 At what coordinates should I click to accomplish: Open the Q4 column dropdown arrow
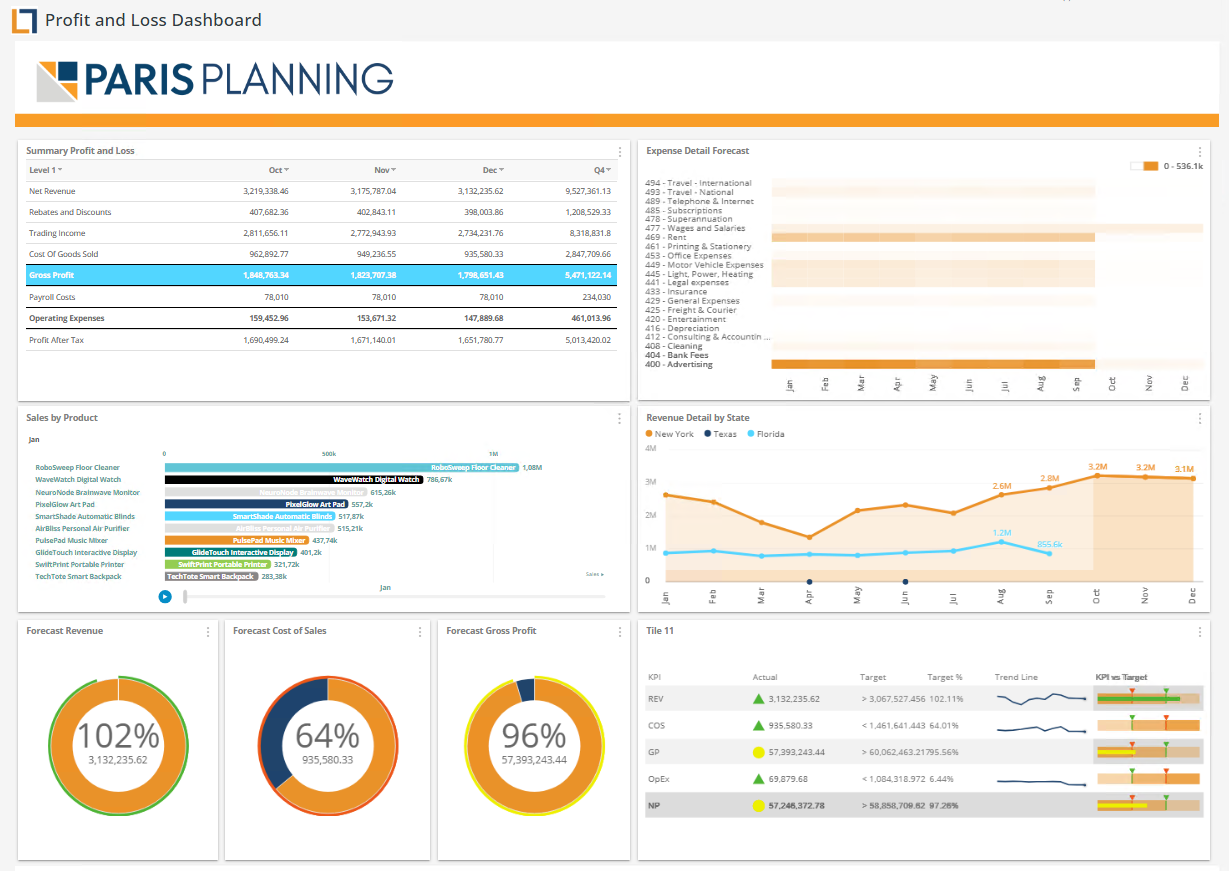[x=608, y=171]
